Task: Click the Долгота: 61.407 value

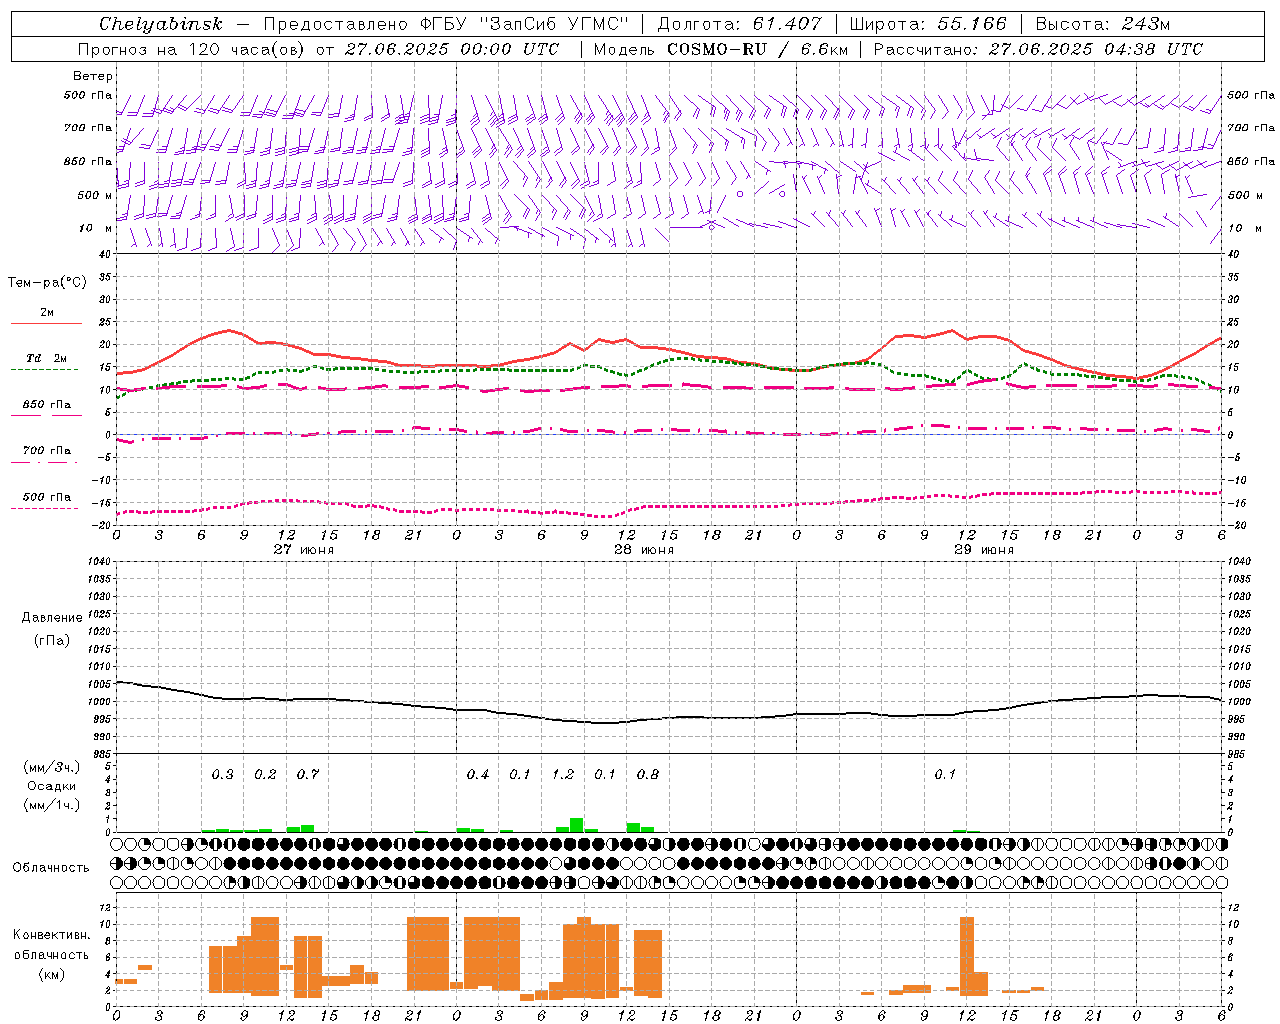Action: [x=740, y=24]
